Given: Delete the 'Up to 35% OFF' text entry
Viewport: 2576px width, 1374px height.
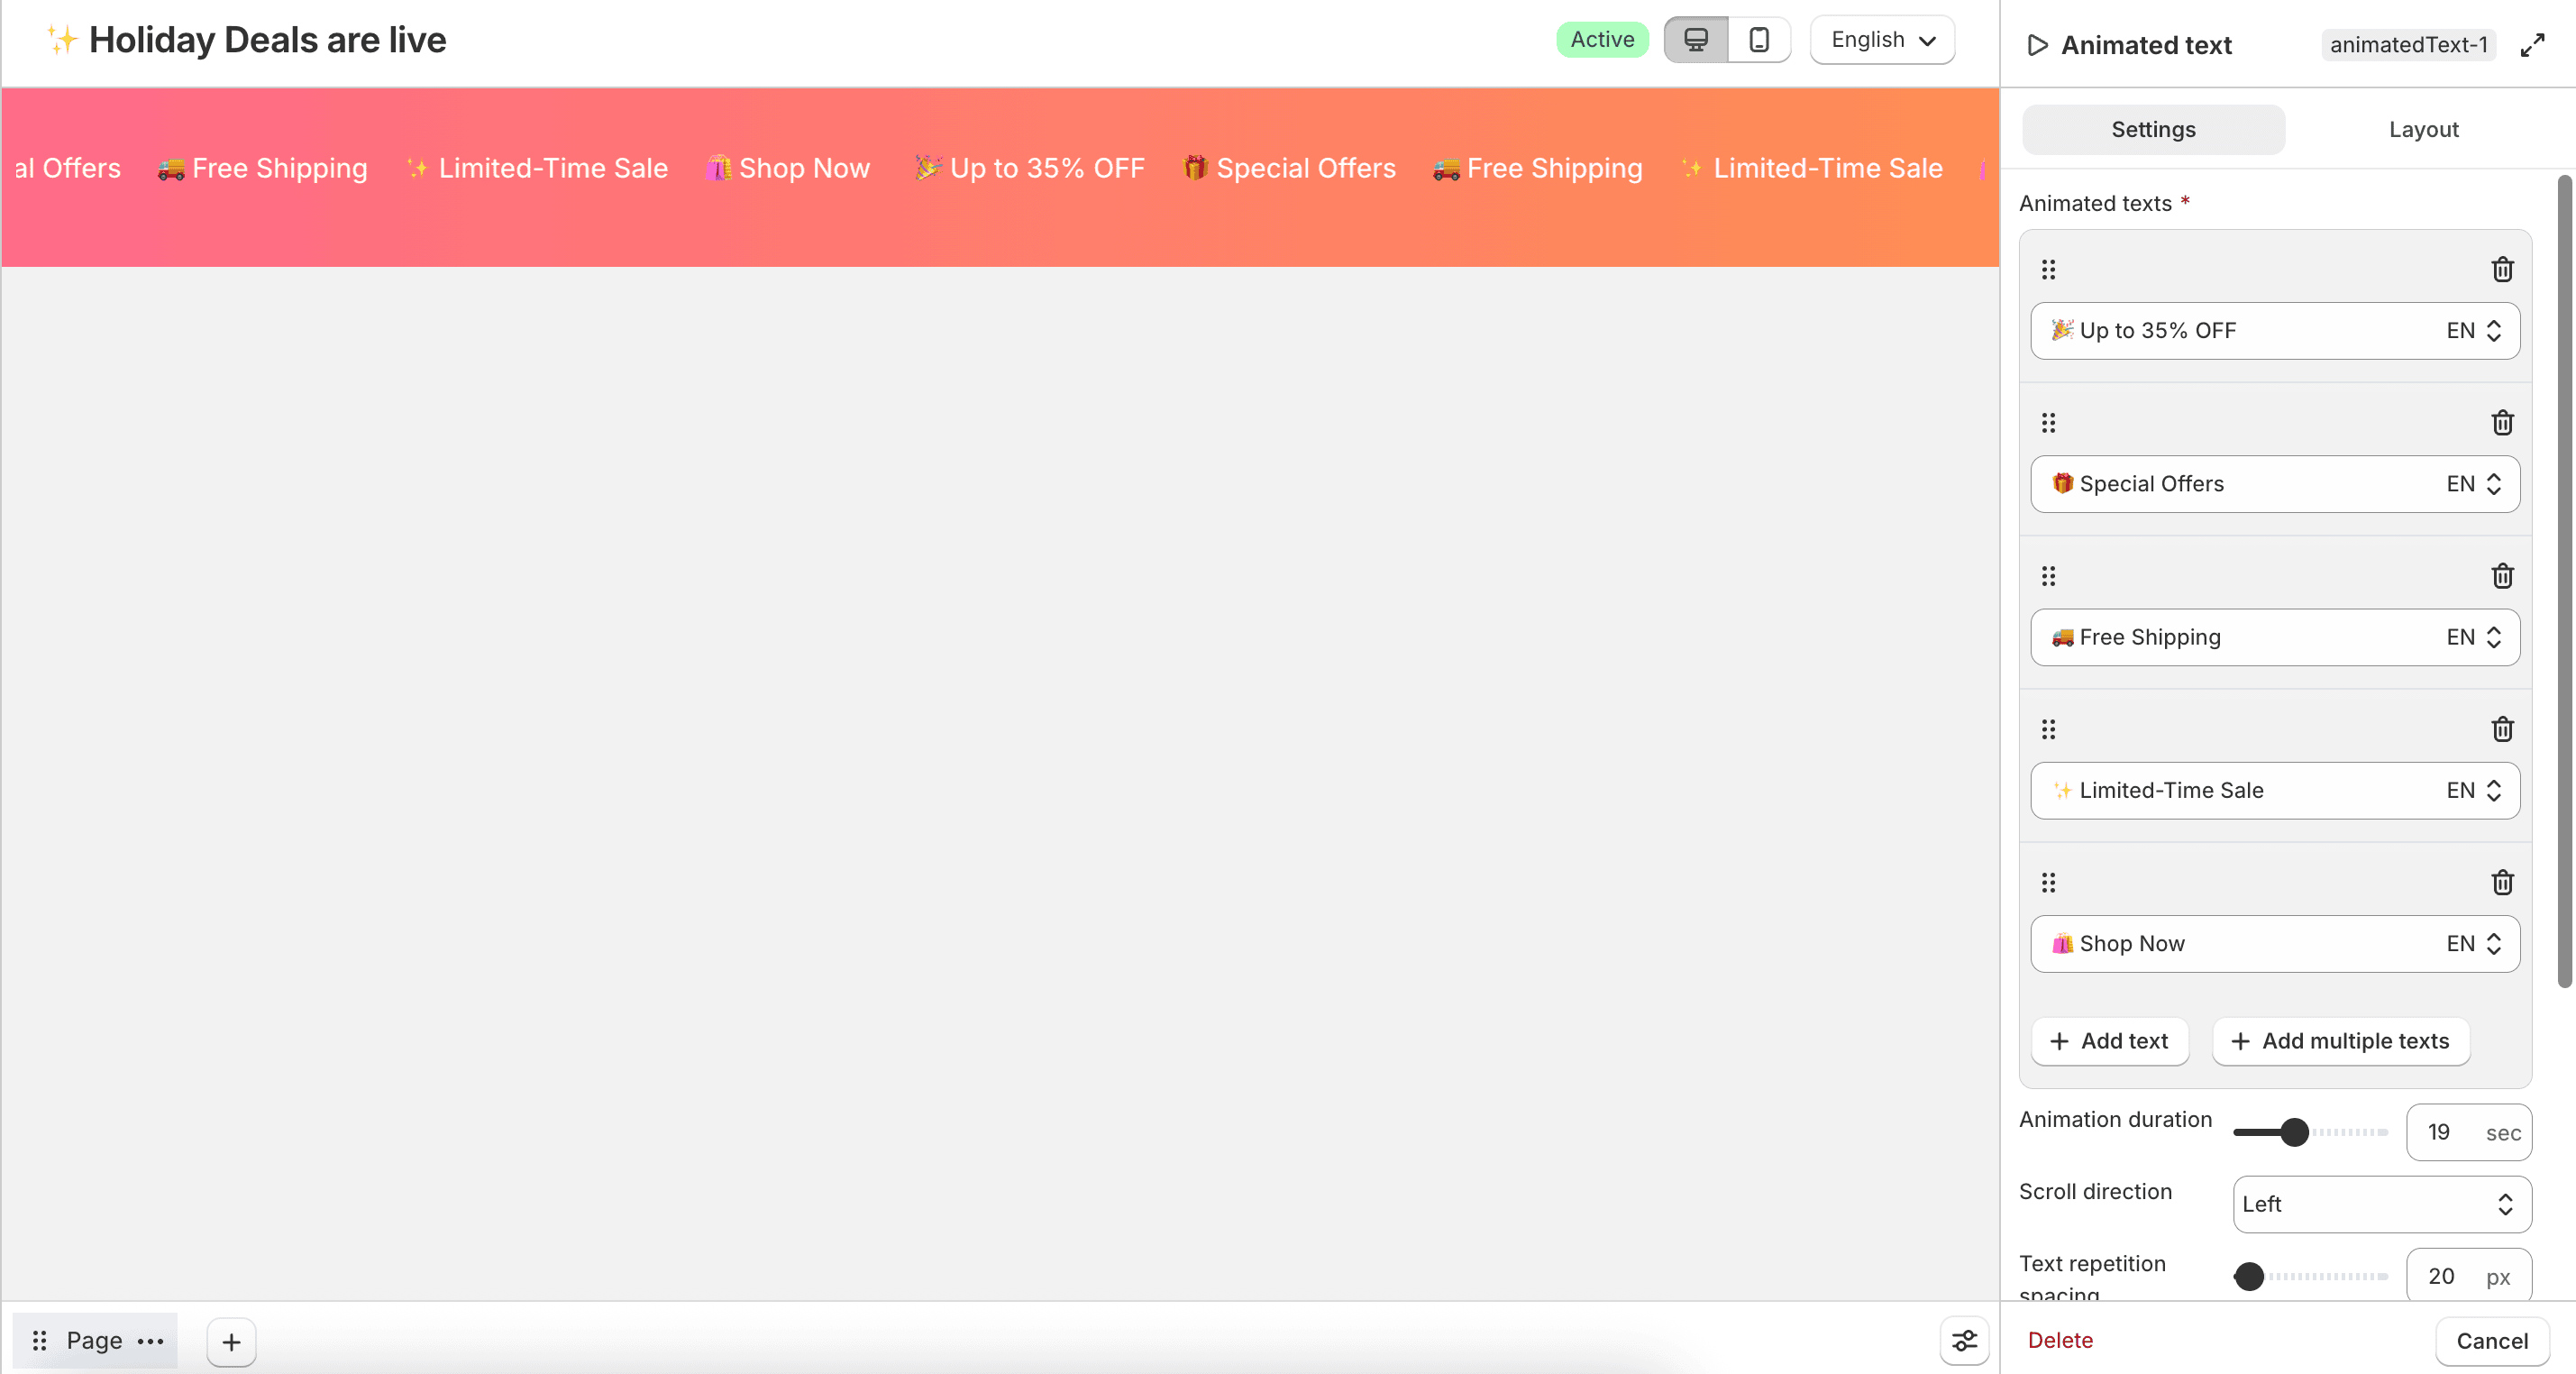Looking at the screenshot, I should 2502,269.
